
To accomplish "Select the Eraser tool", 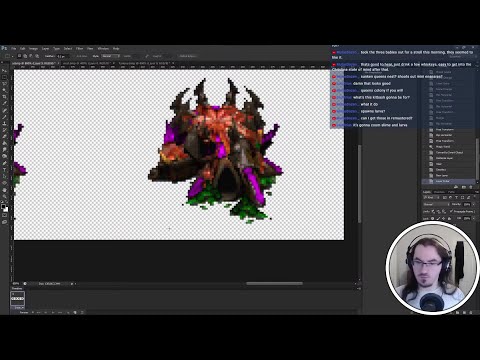I will 5,136.
